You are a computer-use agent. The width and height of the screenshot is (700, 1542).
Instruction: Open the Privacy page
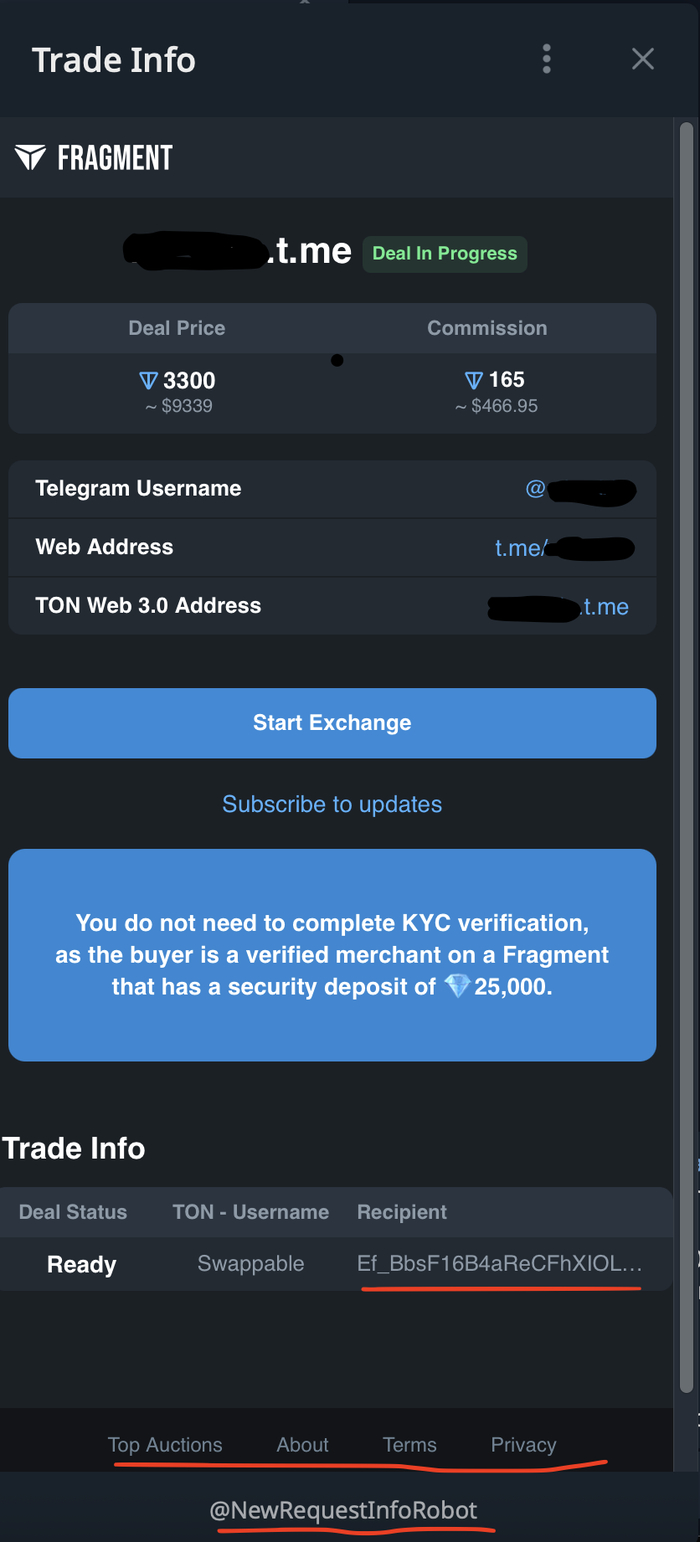[523, 1444]
